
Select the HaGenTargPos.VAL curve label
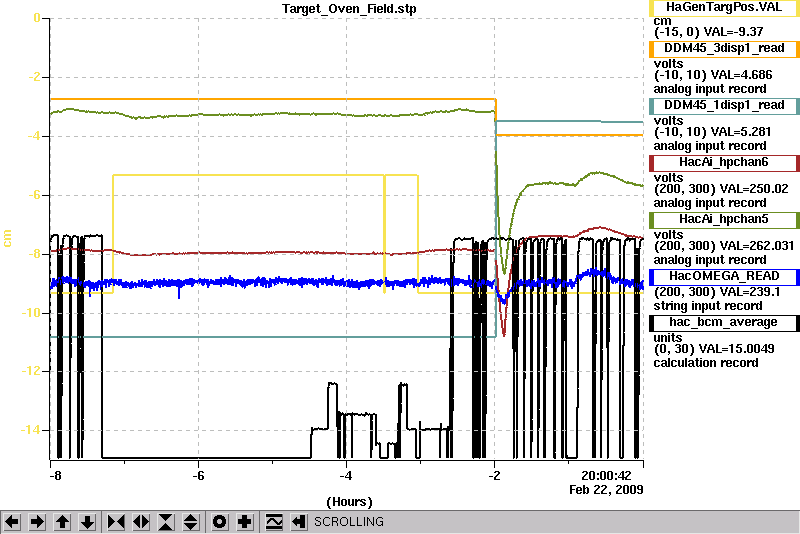click(724, 8)
